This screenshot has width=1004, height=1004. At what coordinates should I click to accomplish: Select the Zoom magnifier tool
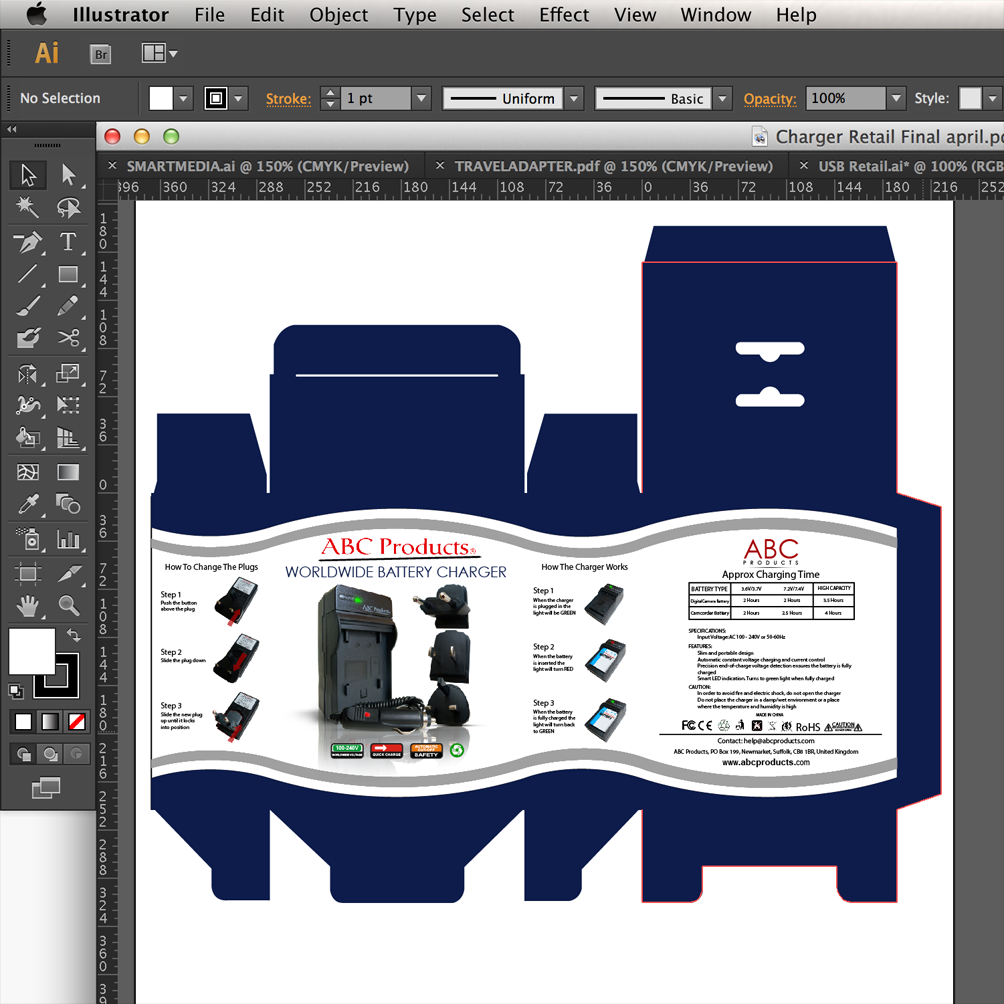(69, 605)
